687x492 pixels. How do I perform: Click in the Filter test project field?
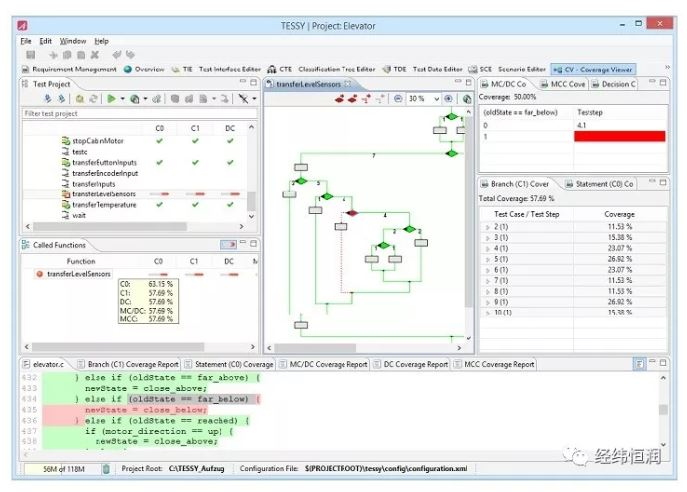pyautogui.click(x=139, y=113)
